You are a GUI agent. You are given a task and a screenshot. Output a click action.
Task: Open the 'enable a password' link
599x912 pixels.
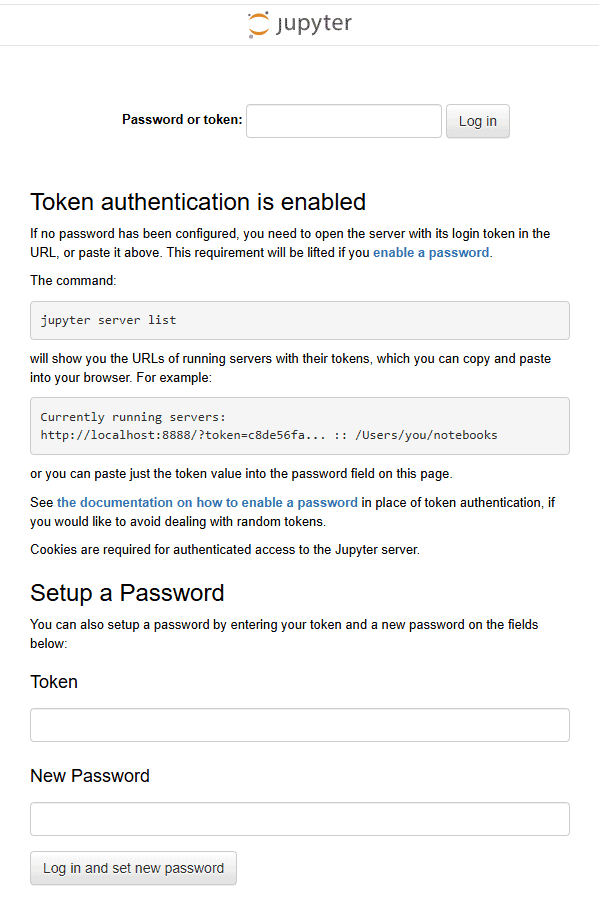tap(431, 252)
